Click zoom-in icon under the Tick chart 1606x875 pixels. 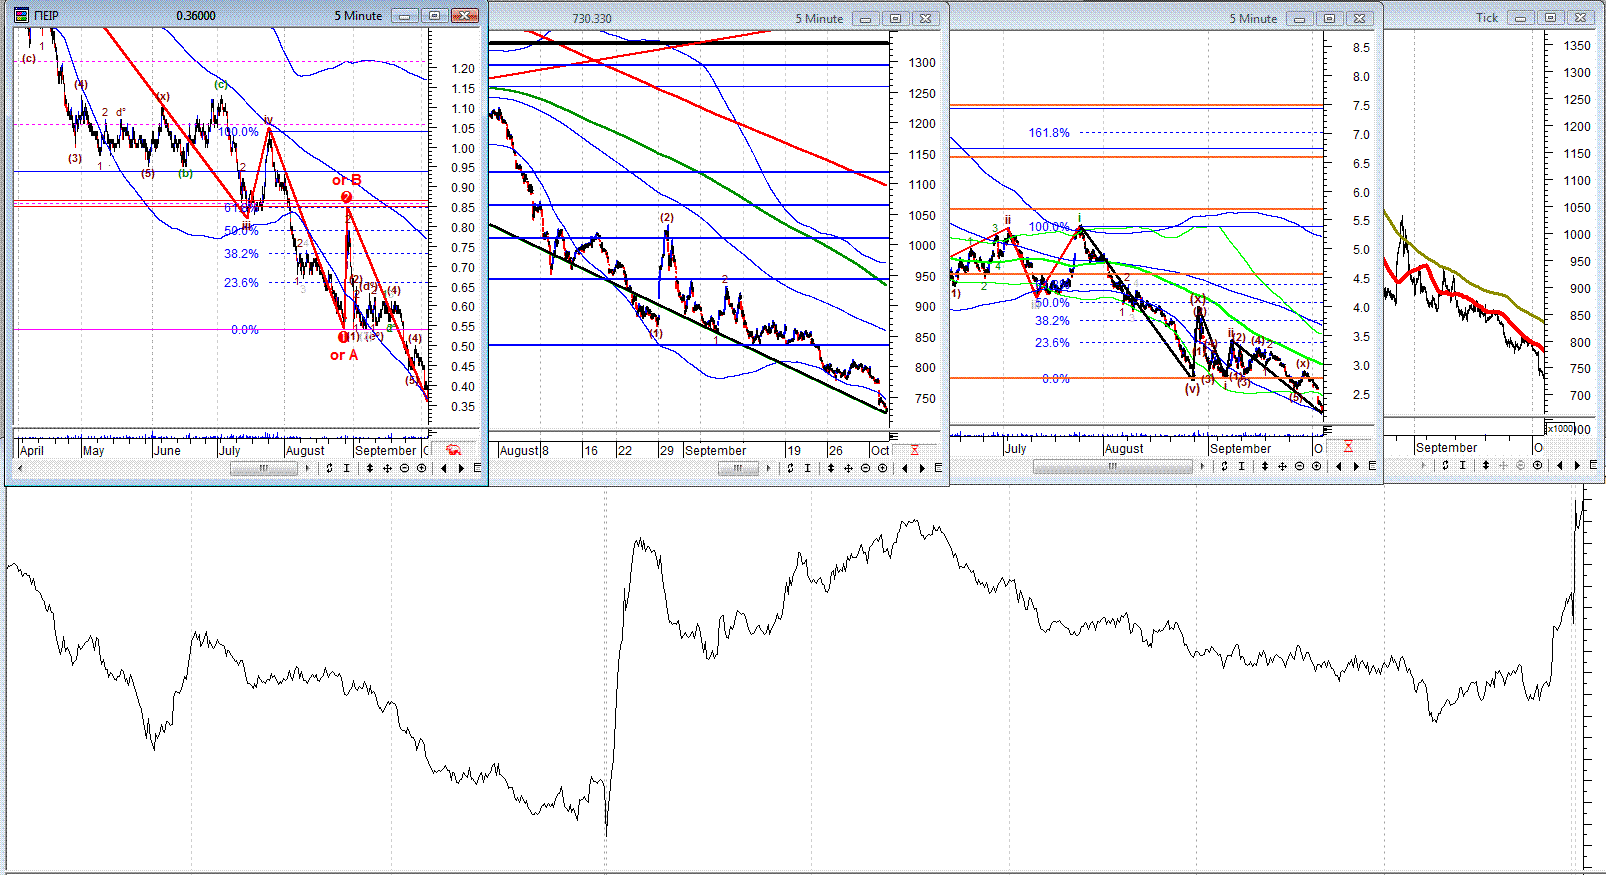(1537, 465)
